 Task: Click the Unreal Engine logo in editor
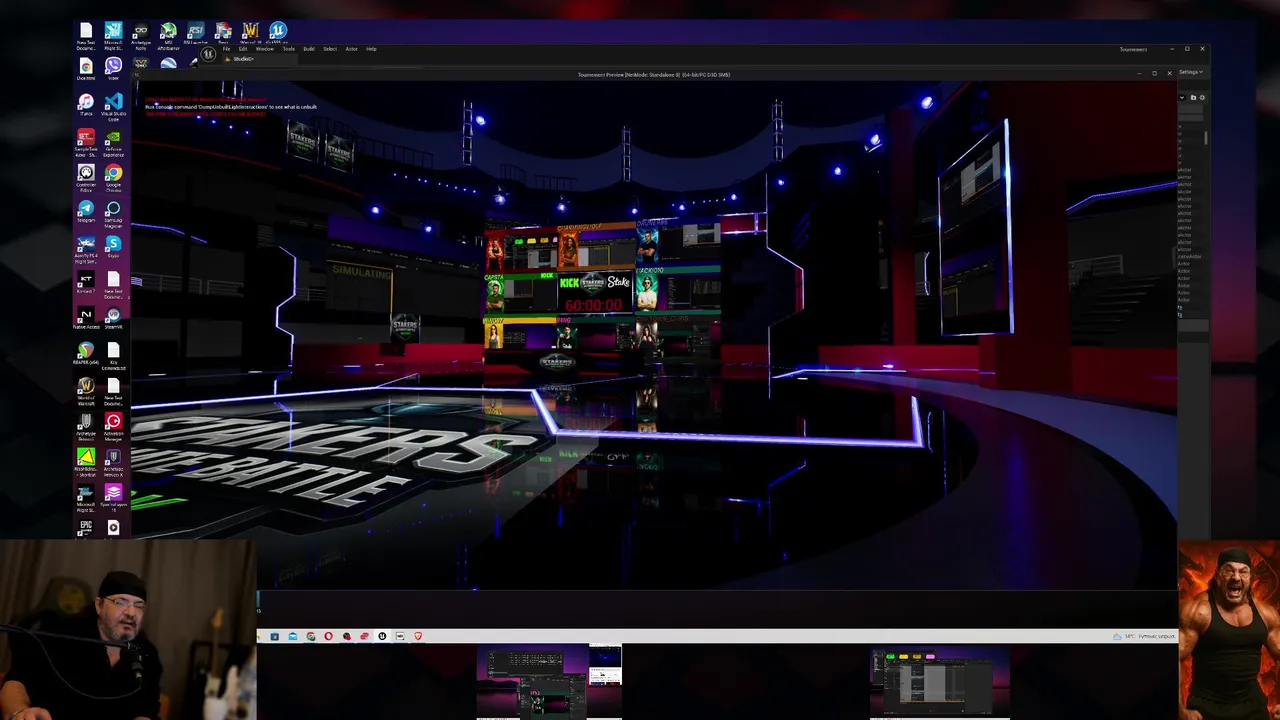[x=208, y=55]
